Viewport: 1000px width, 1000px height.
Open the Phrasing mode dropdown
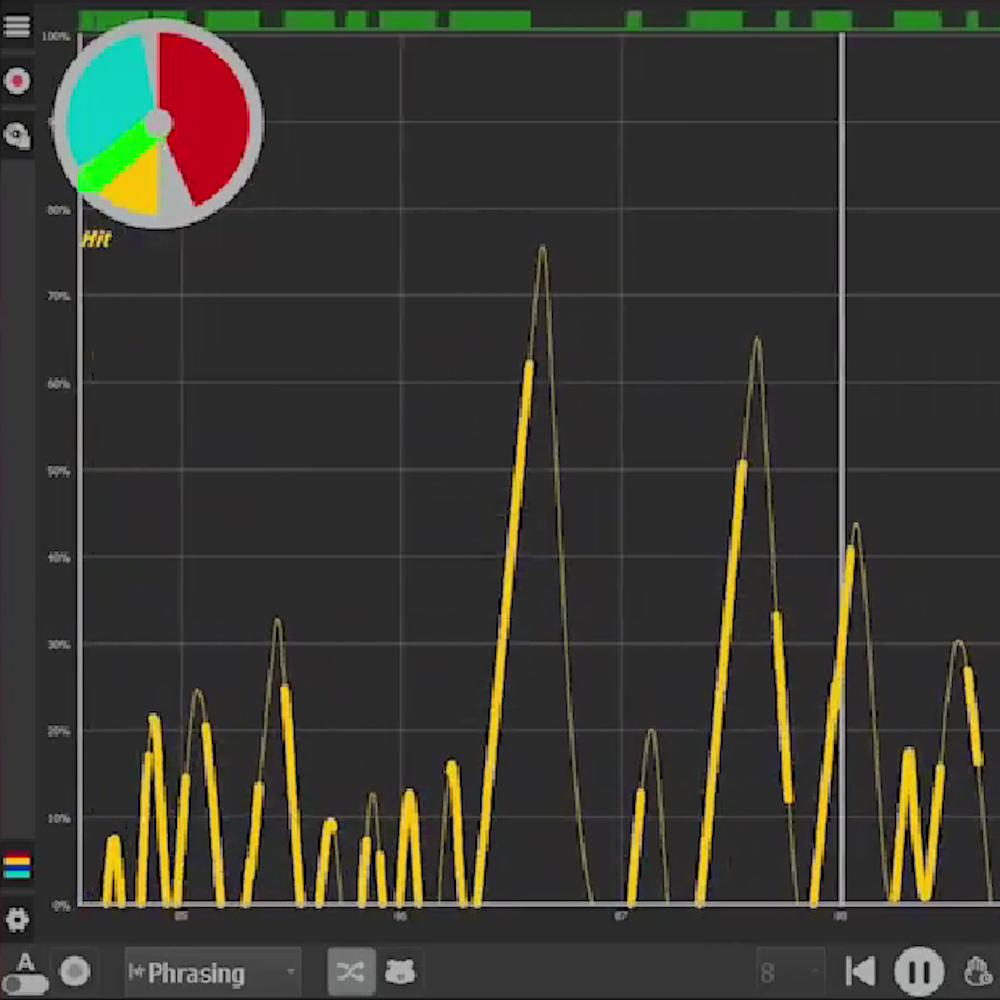pos(212,973)
